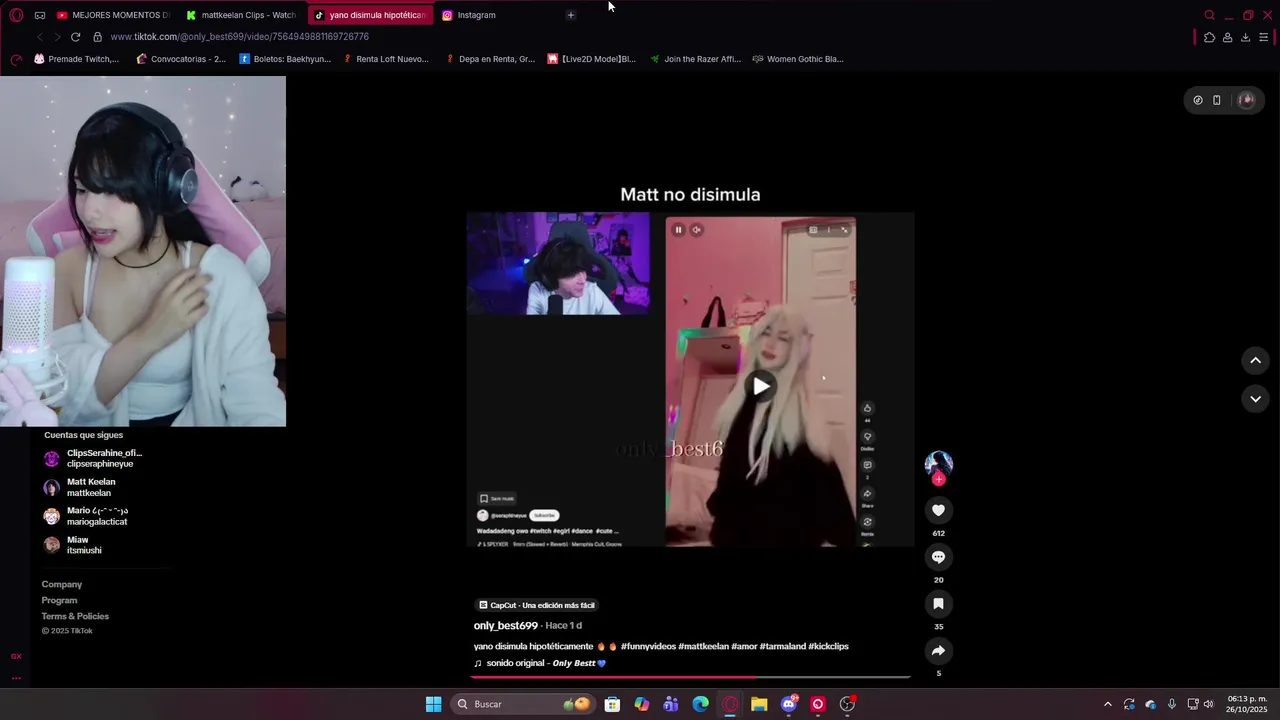The width and height of the screenshot is (1280, 720).
Task: Open Boletos: Baekhyun bookmark
Action: (285, 59)
